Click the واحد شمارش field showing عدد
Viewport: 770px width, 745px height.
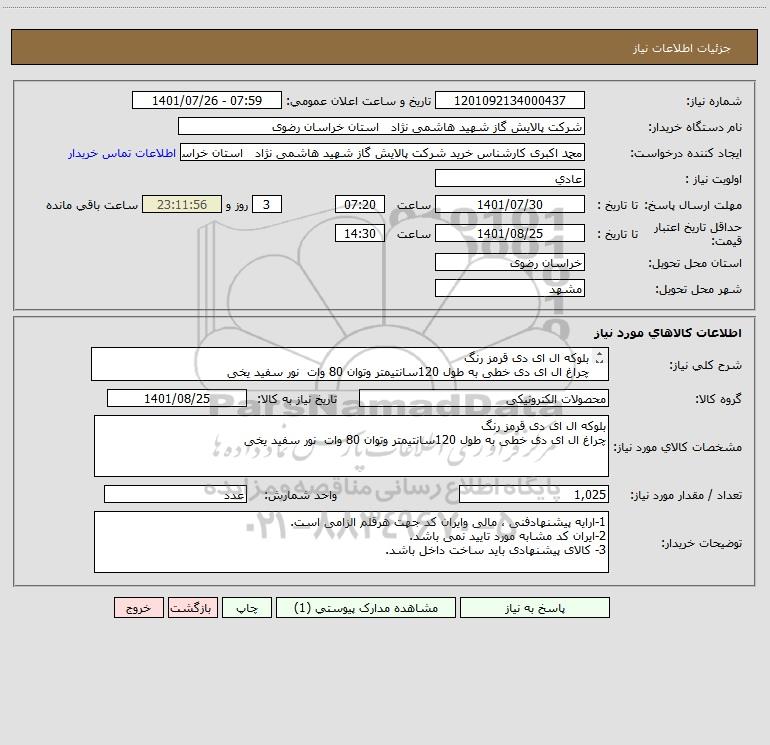pyautogui.click(x=175, y=494)
